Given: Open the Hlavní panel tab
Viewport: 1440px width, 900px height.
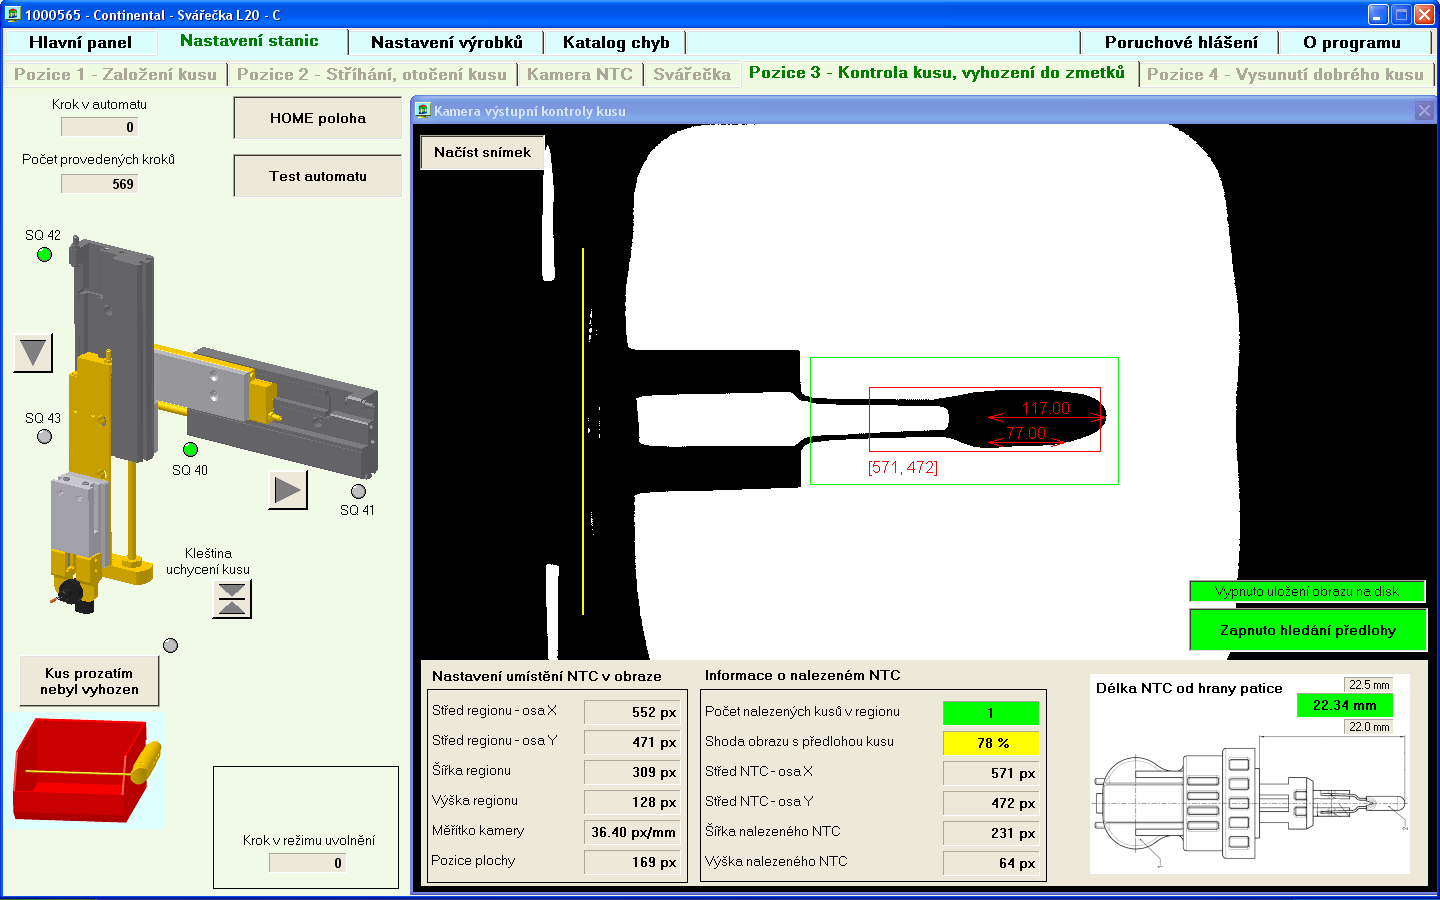Looking at the screenshot, I should pyautogui.click(x=80, y=42).
